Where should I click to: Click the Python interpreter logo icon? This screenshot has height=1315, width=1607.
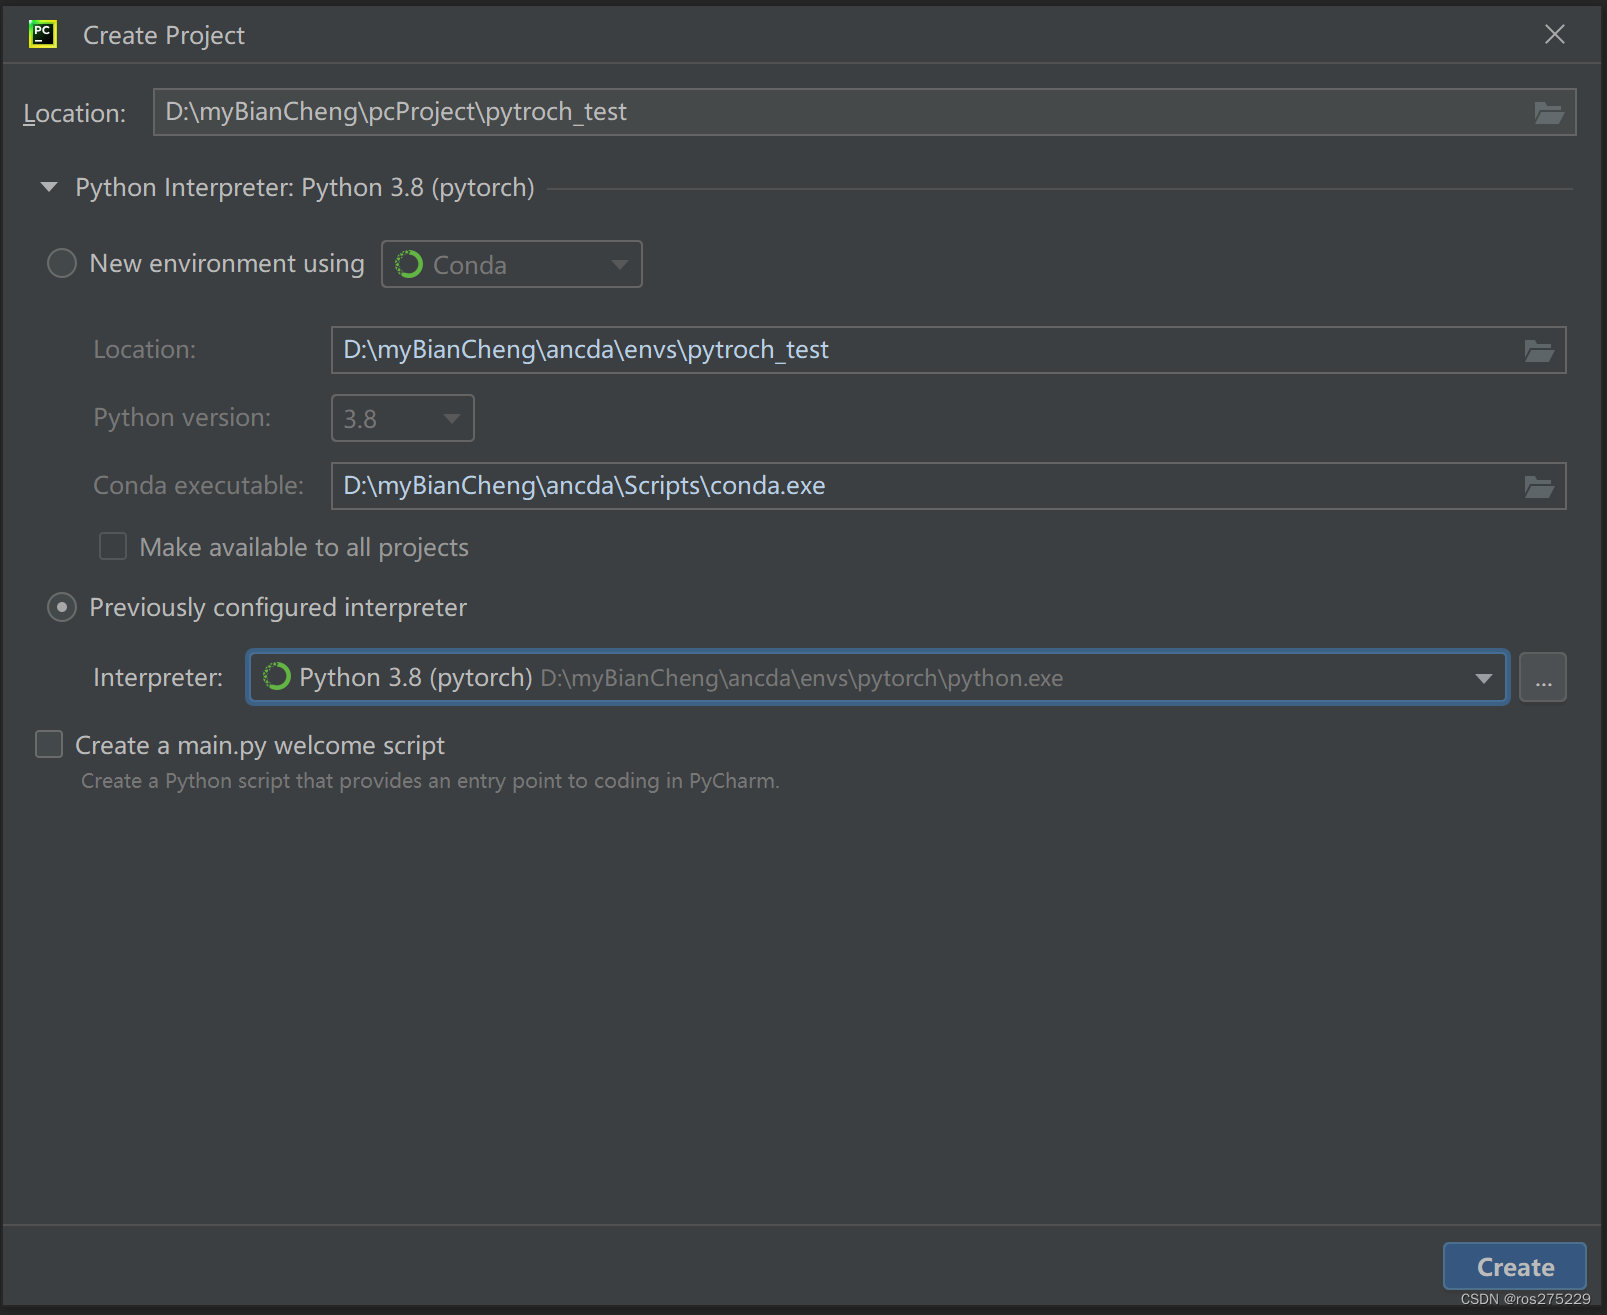pyautogui.click(x=276, y=677)
